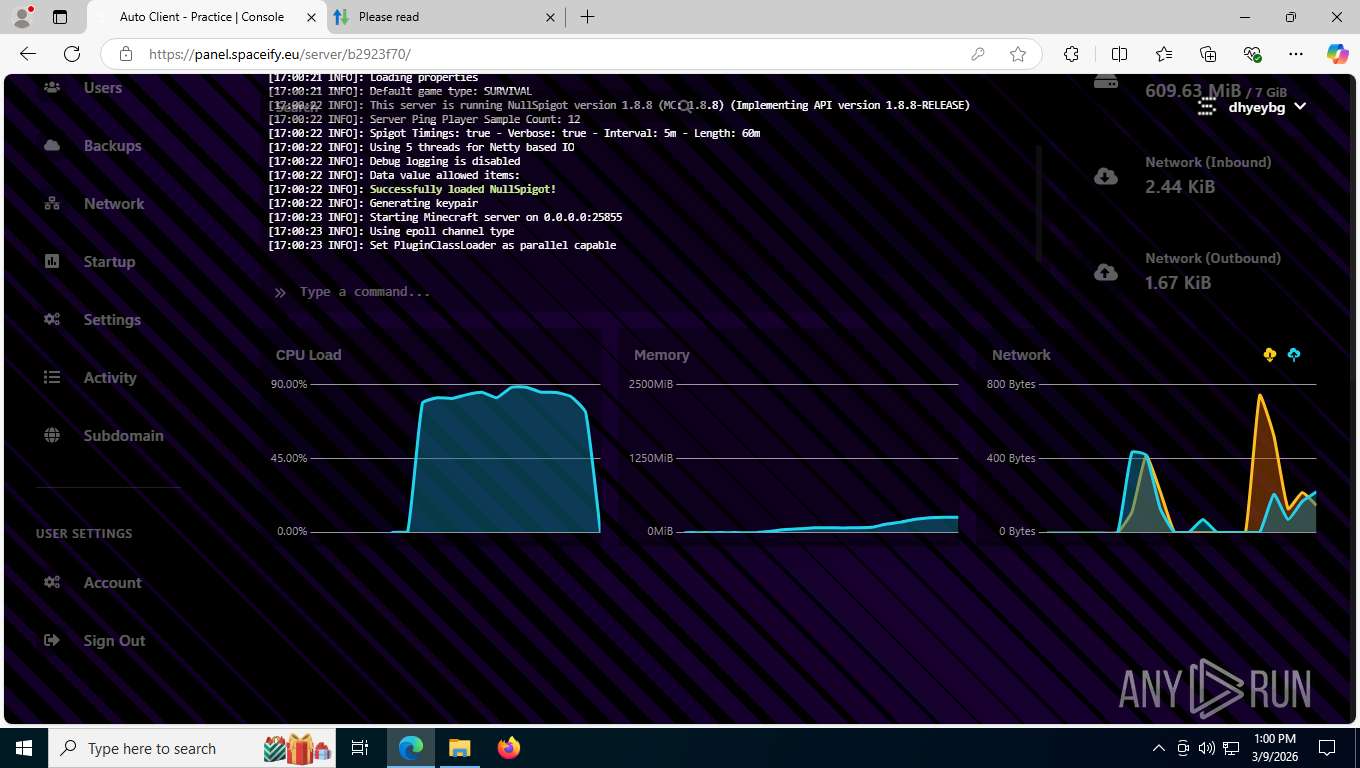Open Network page in sidebar menu
The height and width of the screenshot is (768, 1360).
tap(114, 204)
